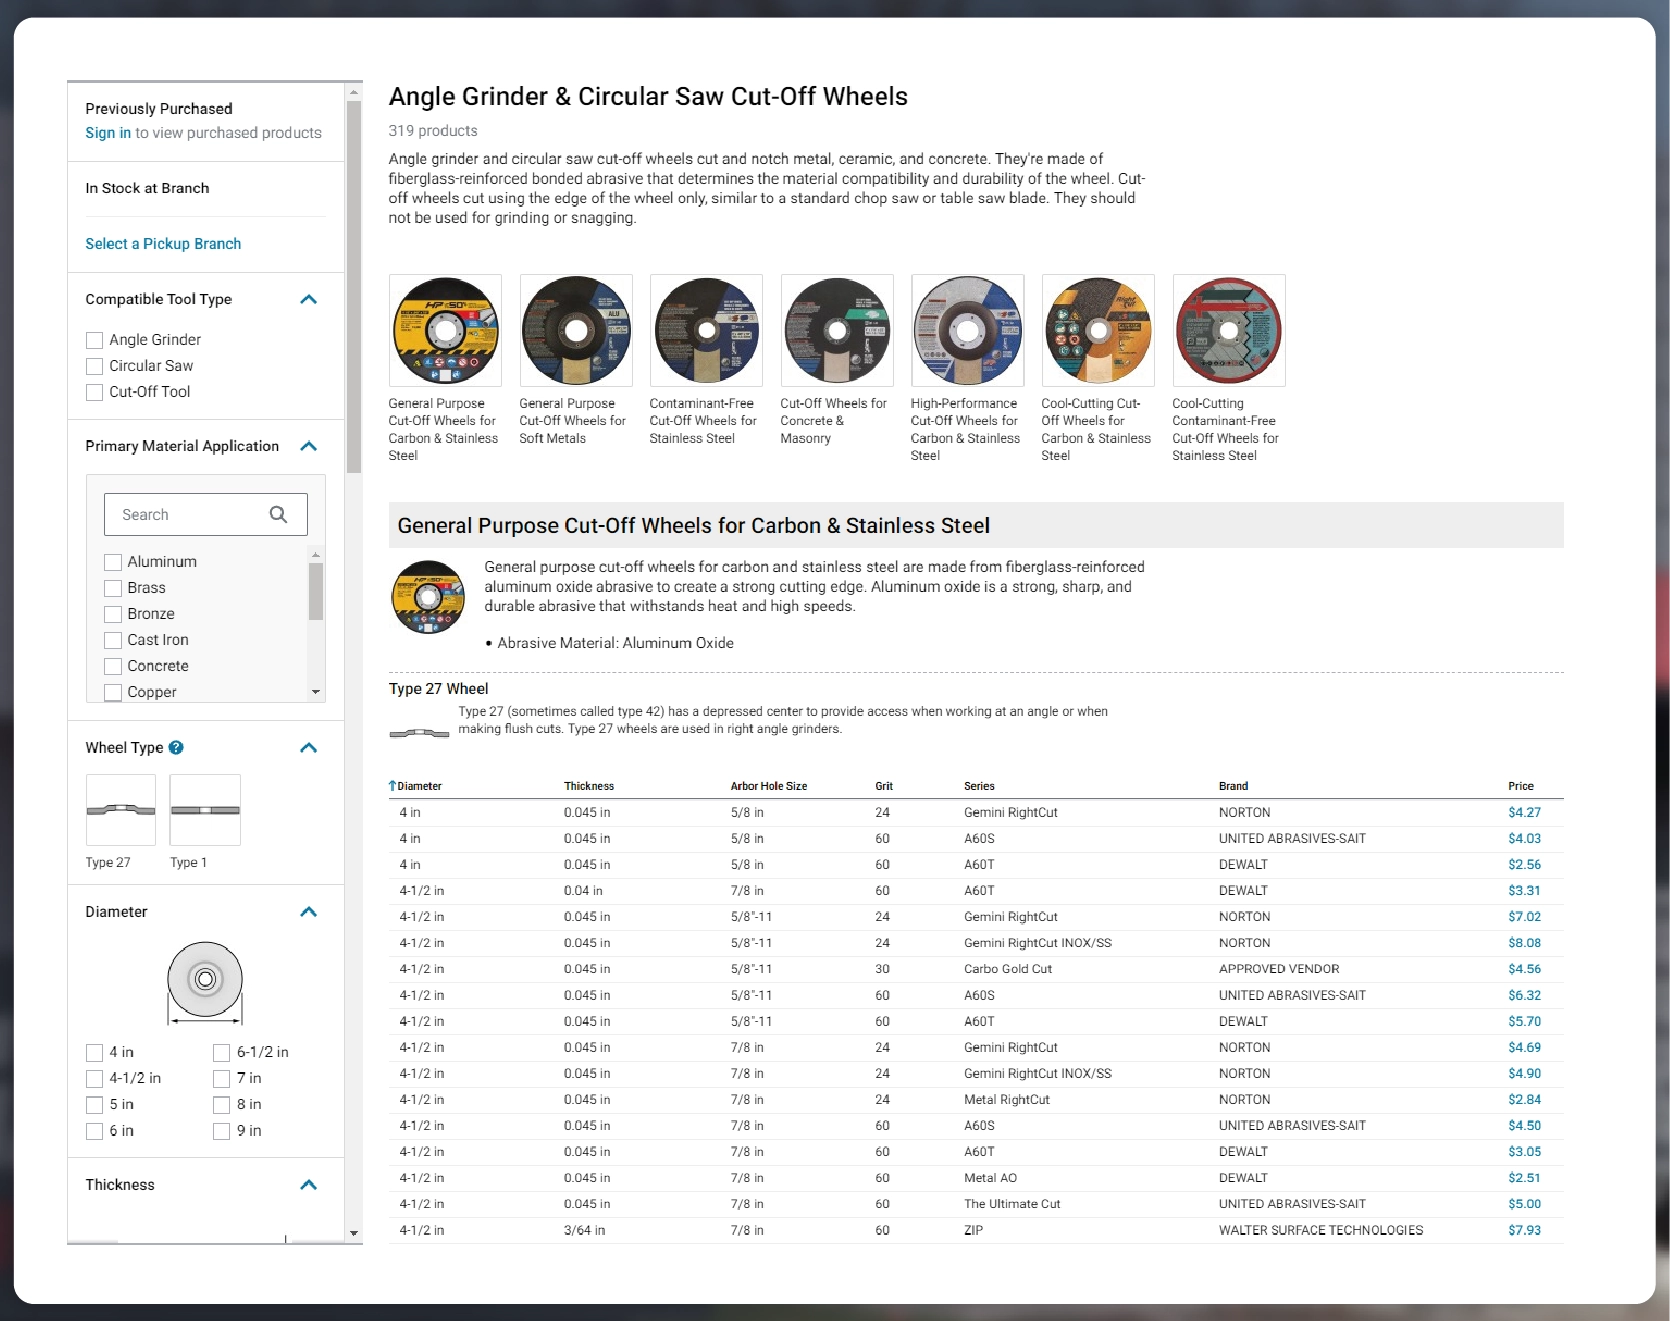Viewport: 1670px width, 1321px height.
Task: Click The Ultimate Cut series row
Action: point(975,1204)
